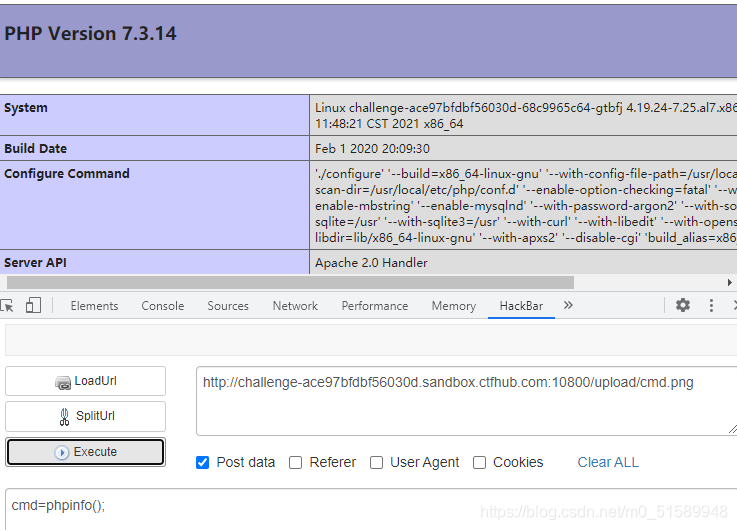Click inside the HackBar URL text area
This screenshot has width=737, height=530.
click(x=466, y=401)
